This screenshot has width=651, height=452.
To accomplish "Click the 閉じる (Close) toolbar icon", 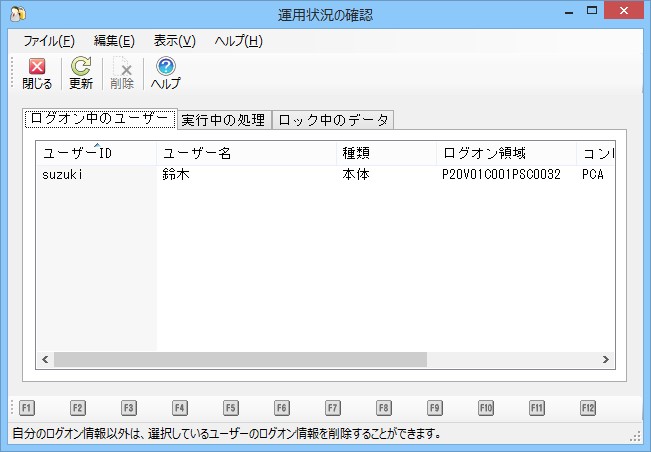I will [x=37, y=74].
